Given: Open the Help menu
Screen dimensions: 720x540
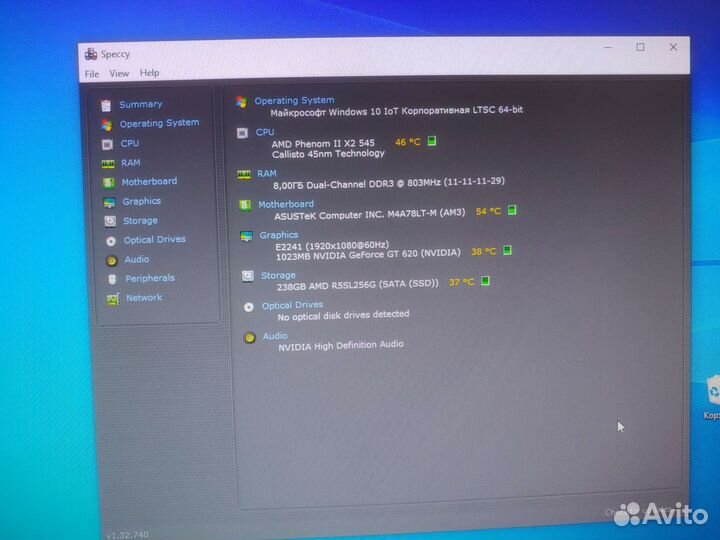Looking at the screenshot, I should tap(149, 73).
